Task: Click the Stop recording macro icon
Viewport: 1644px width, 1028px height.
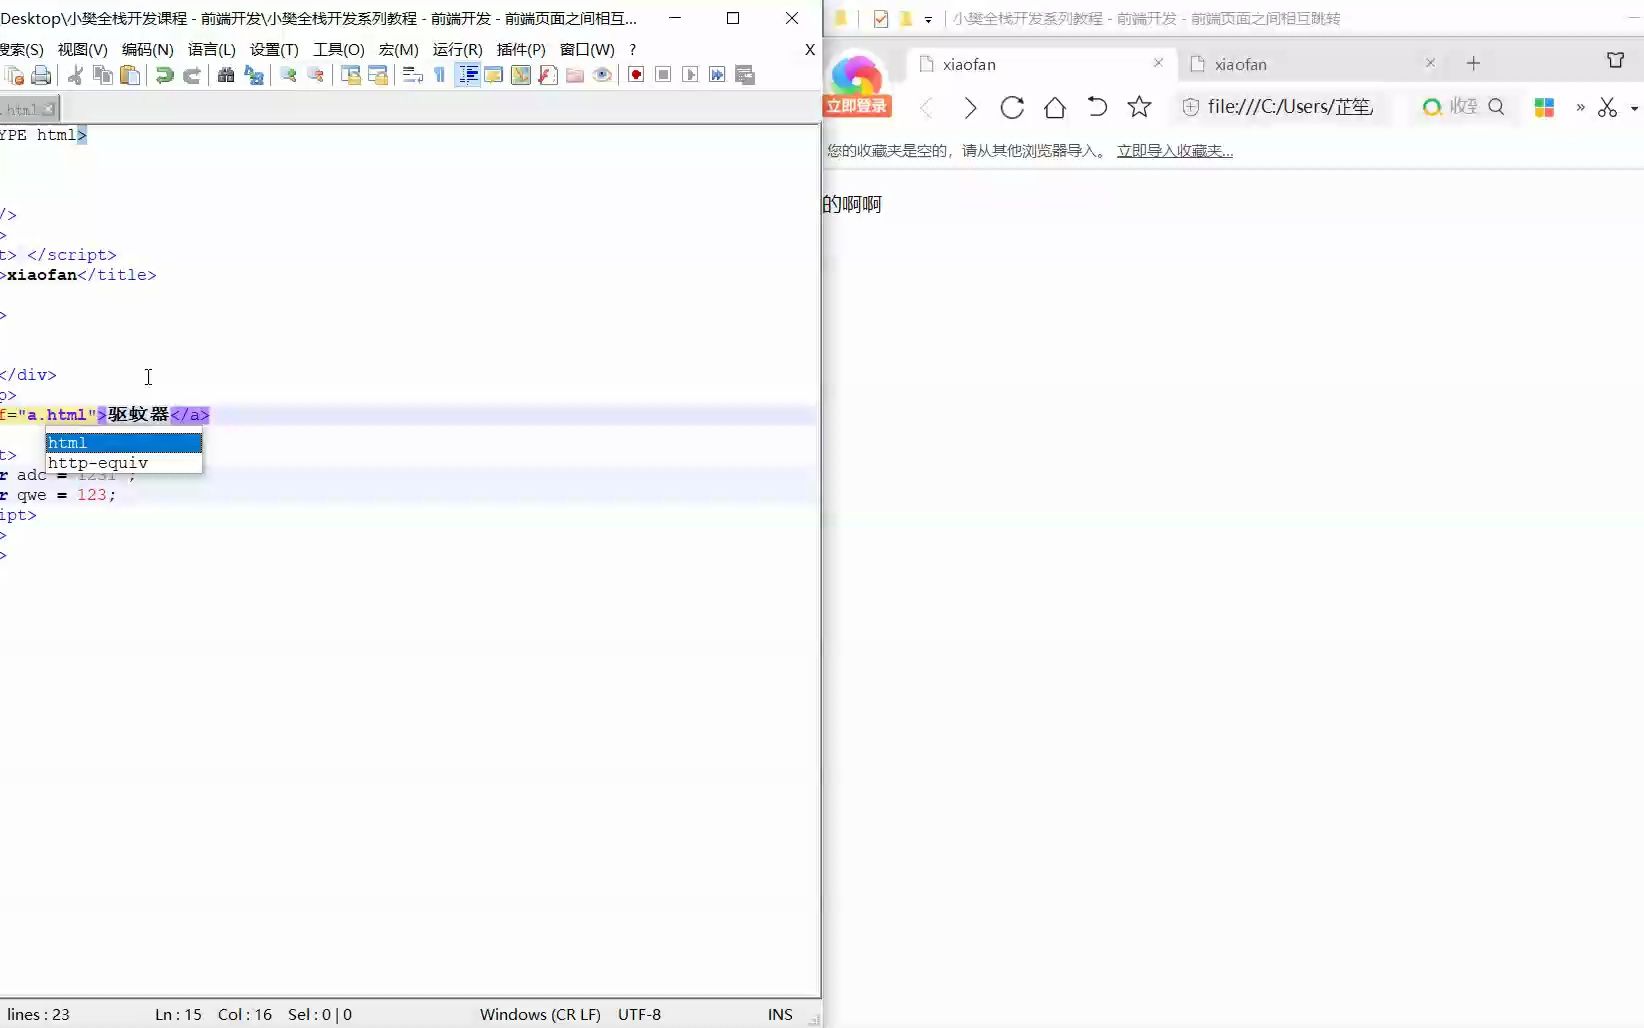Action: pyautogui.click(x=663, y=75)
